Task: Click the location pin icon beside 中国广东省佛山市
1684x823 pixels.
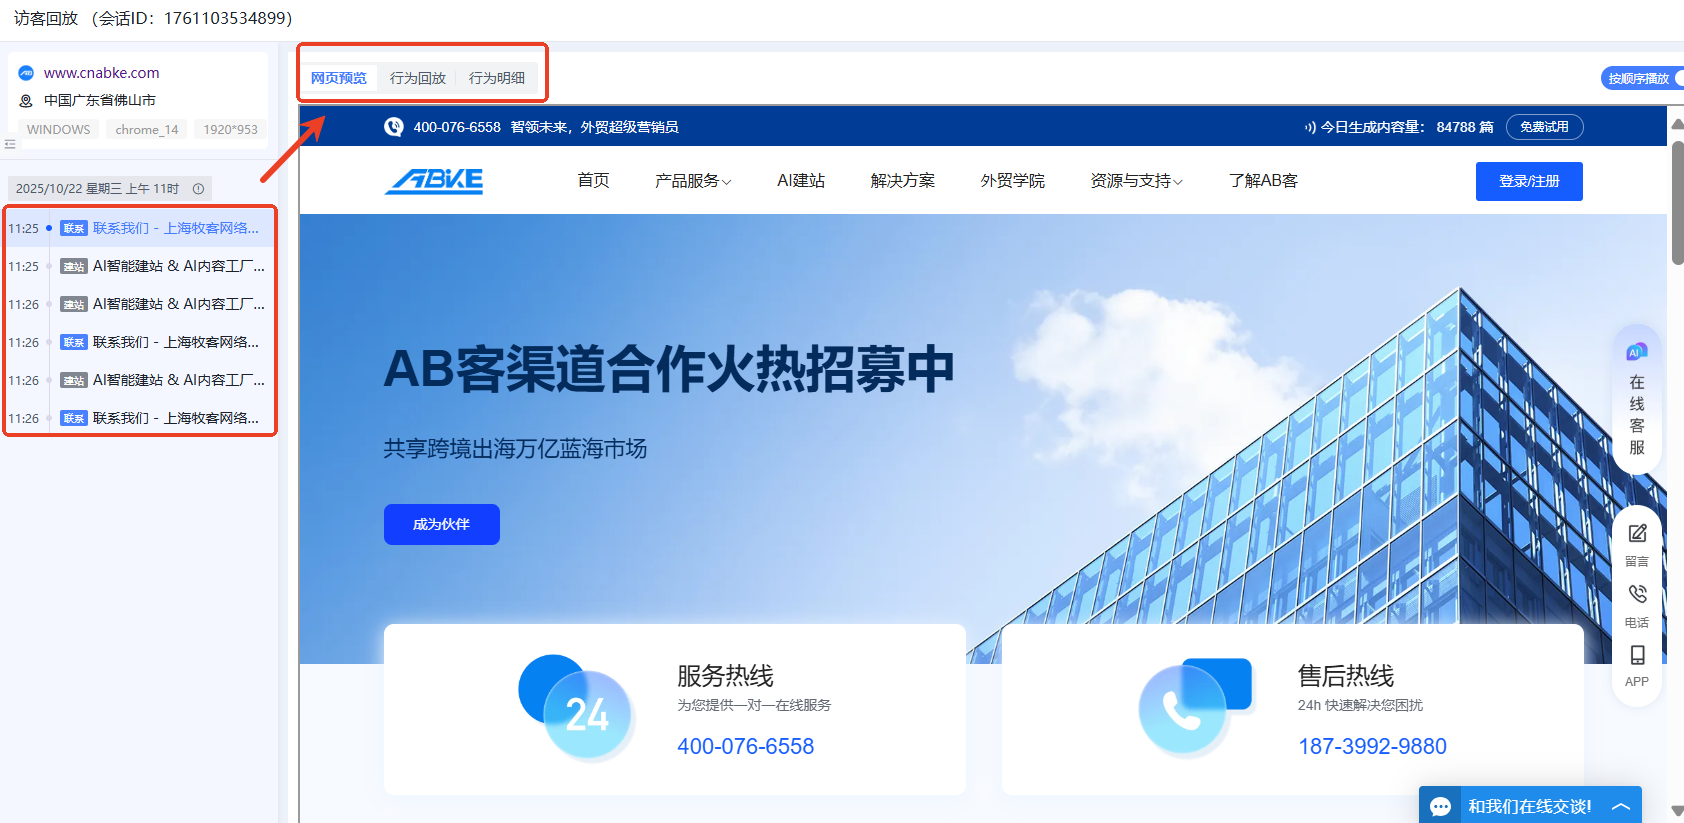Action: 26,101
